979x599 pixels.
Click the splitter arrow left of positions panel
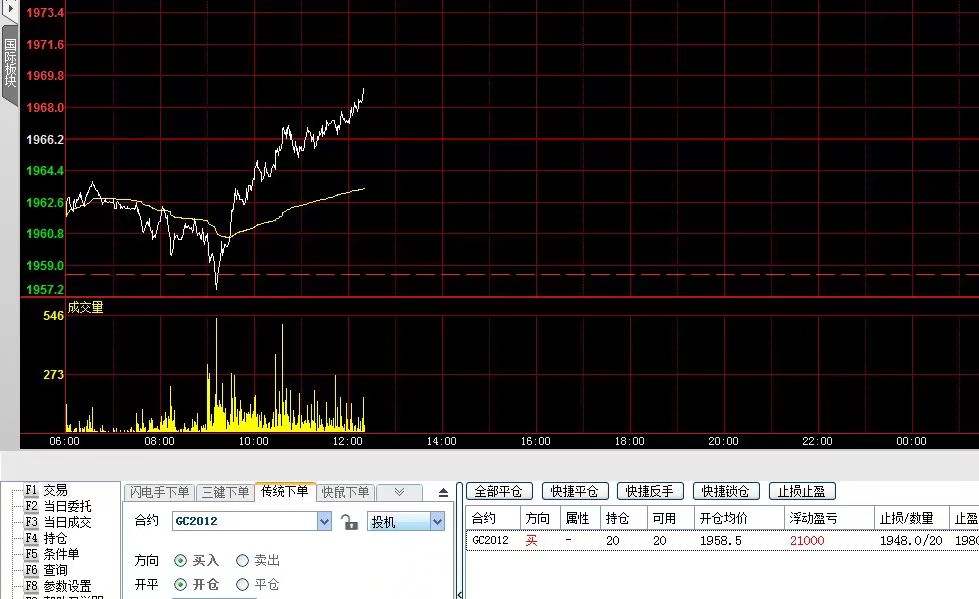(x=460, y=593)
